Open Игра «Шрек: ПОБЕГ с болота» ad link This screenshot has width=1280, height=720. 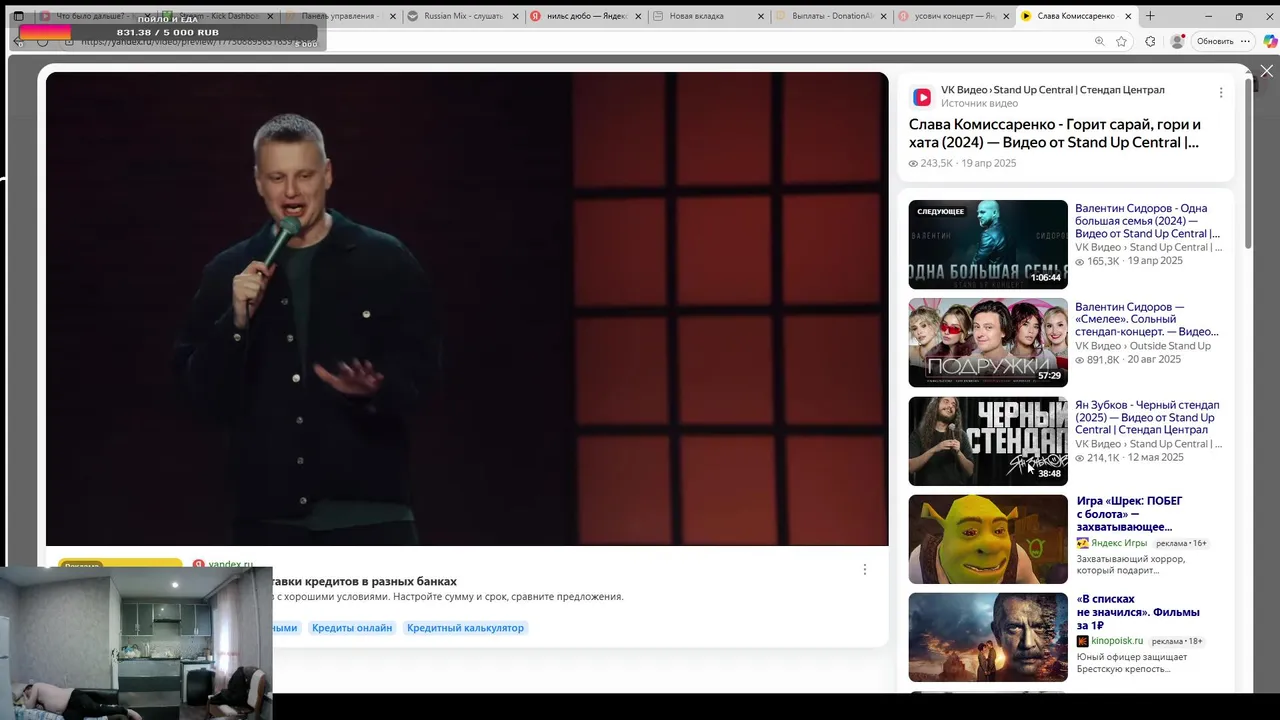pos(1129,514)
